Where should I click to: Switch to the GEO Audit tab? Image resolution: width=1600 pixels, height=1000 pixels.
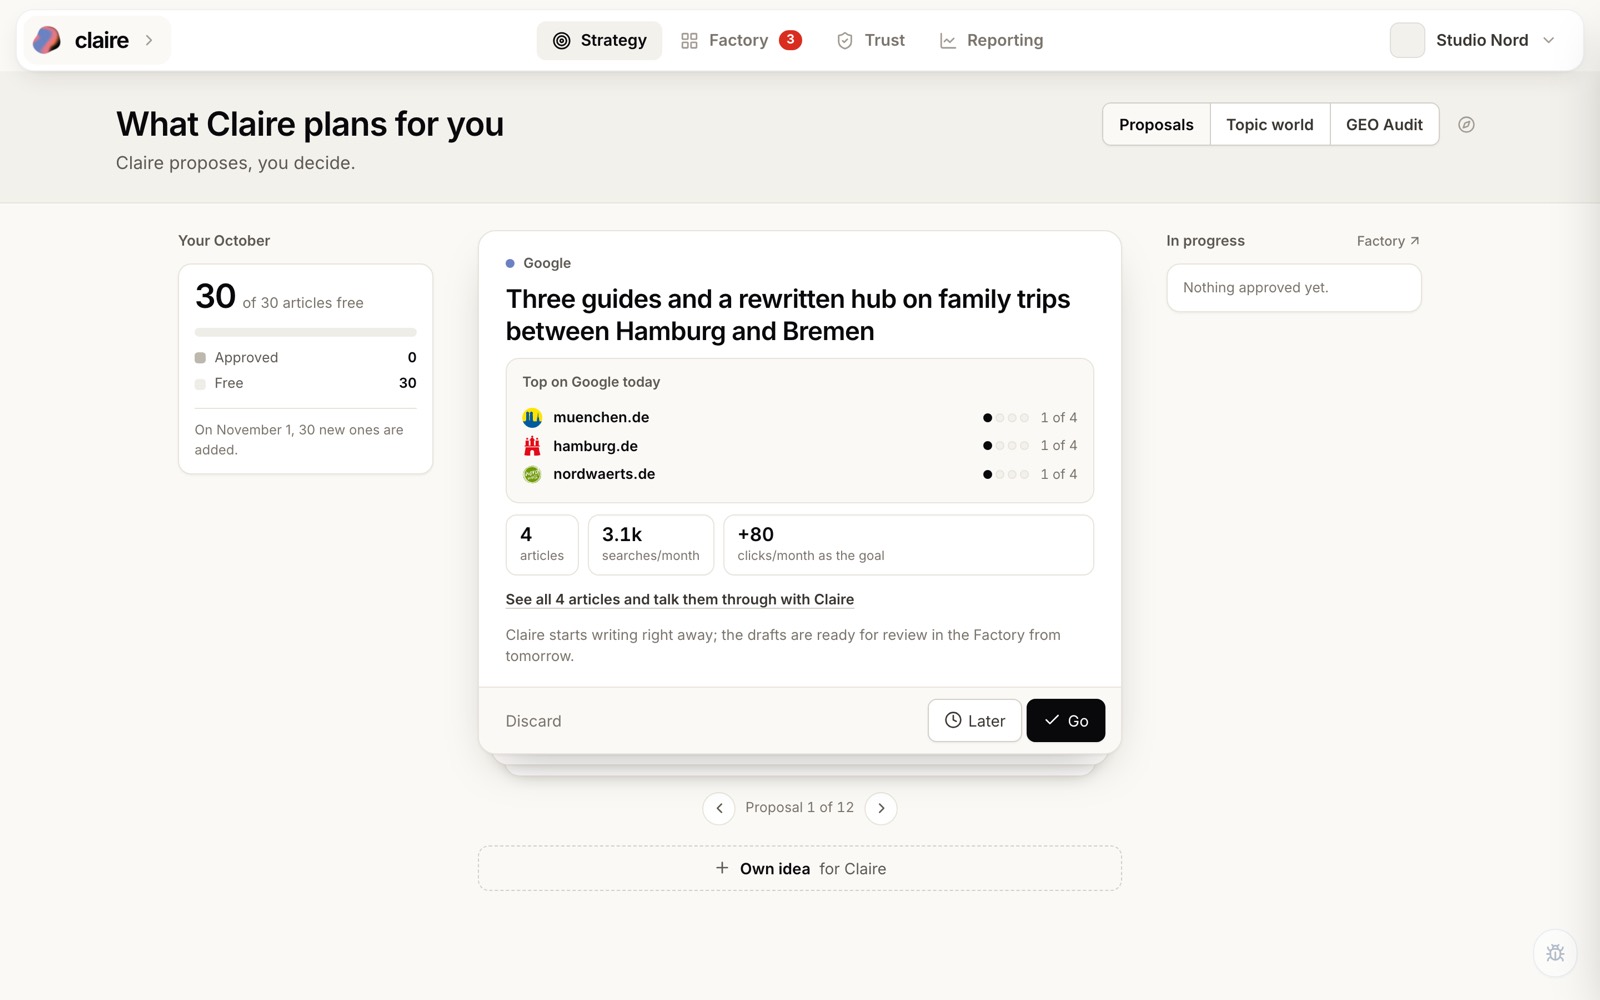(x=1384, y=125)
